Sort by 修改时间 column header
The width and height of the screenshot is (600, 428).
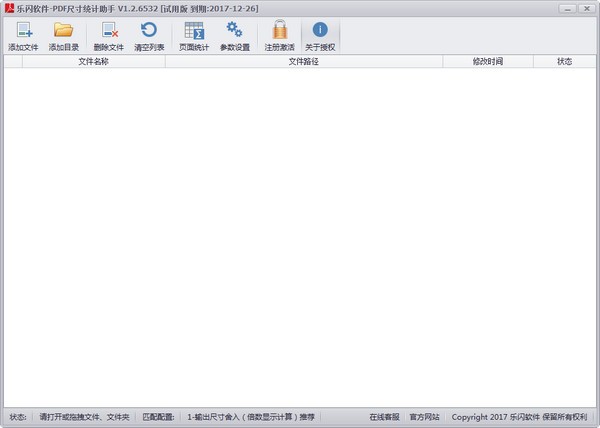tap(487, 61)
